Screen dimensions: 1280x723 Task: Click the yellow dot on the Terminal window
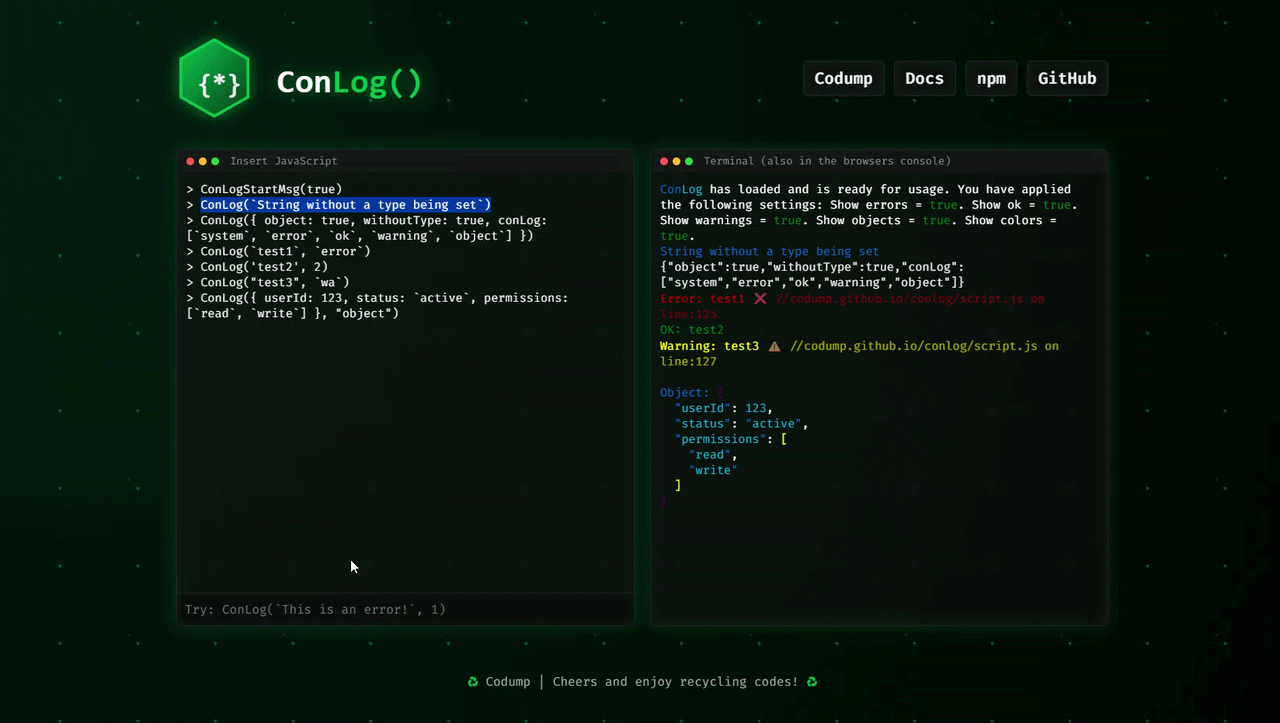click(x=676, y=160)
